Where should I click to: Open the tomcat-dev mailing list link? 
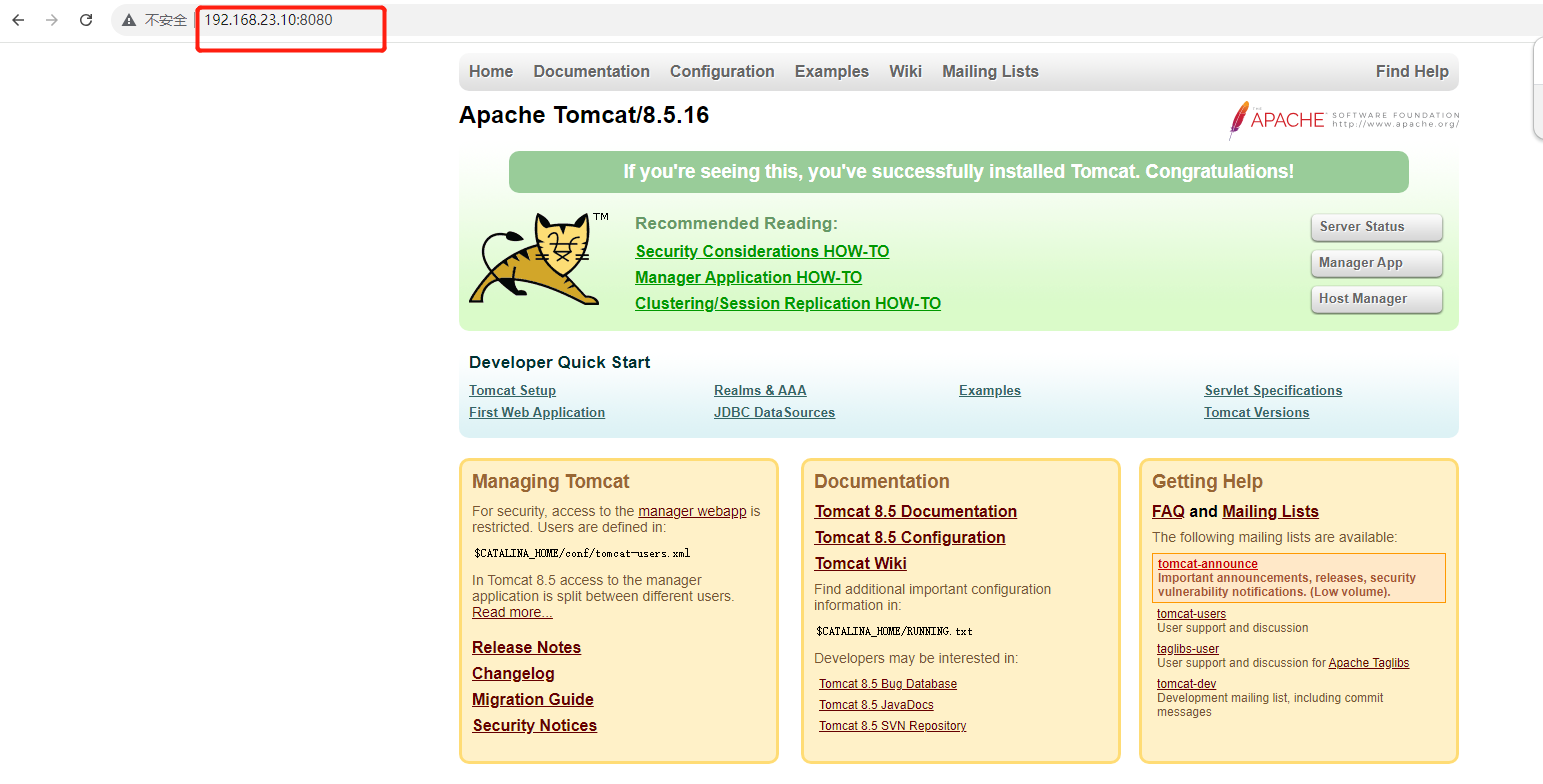[1186, 684]
